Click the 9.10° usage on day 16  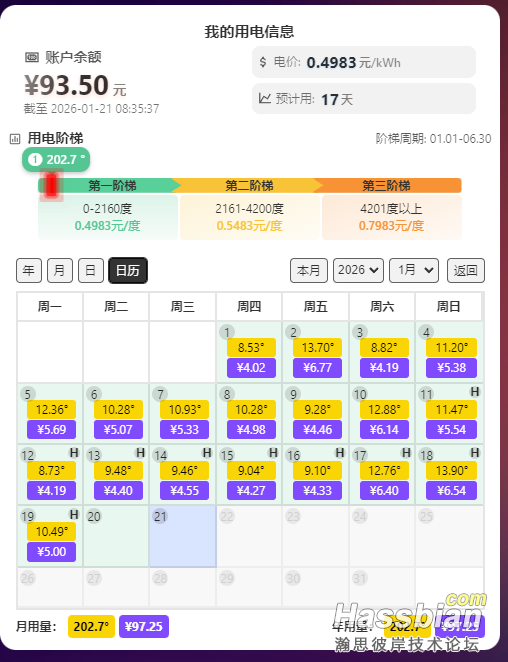pyautogui.click(x=318, y=470)
